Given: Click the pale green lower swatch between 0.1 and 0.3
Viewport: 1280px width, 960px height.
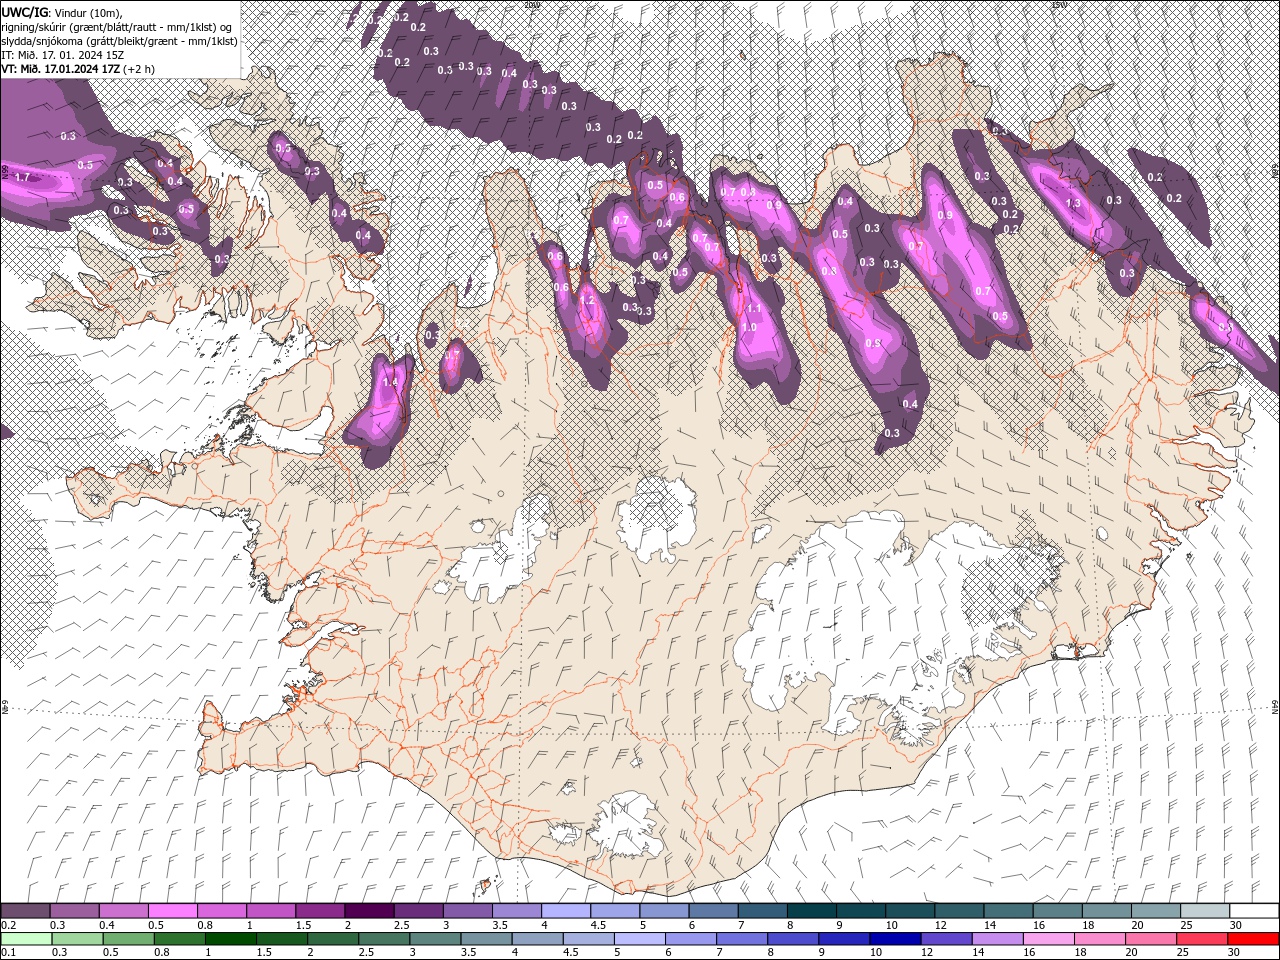Looking at the screenshot, I should [x=25, y=939].
